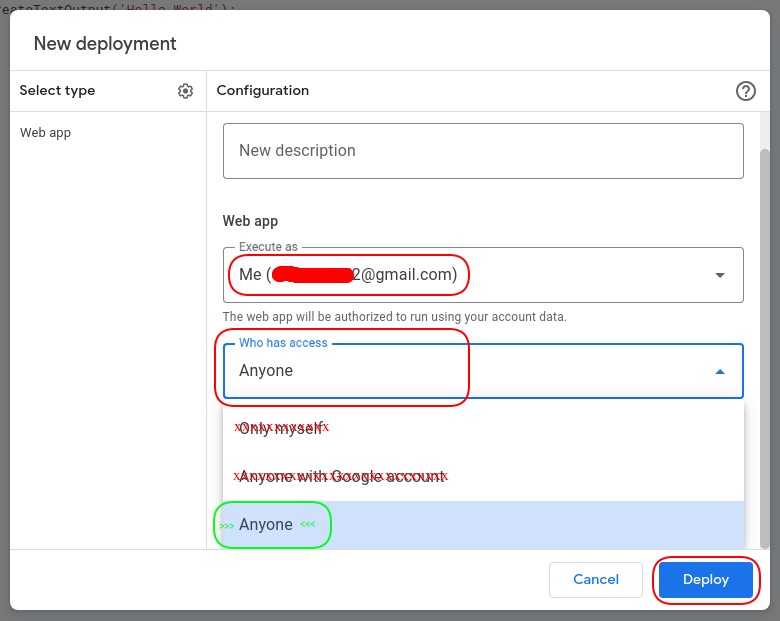Pick the highlighted 'Anyone' option in list
The image size is (780, 621).
coord(266,525)
